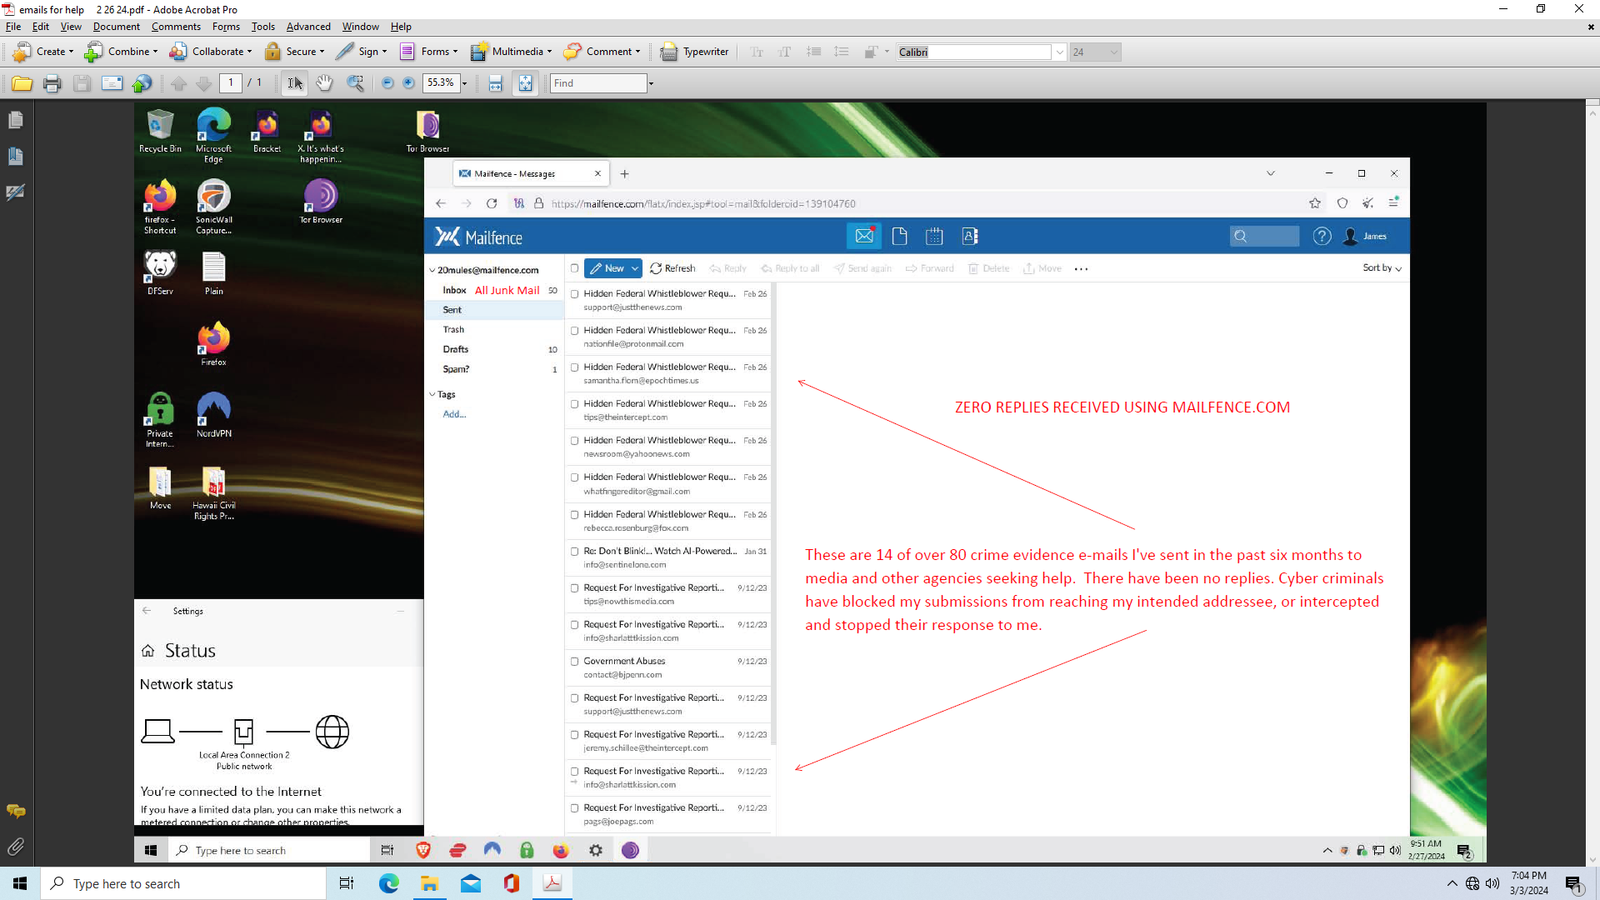
Task: Click the blue Zoom In plus button
Action: (409, 84)
